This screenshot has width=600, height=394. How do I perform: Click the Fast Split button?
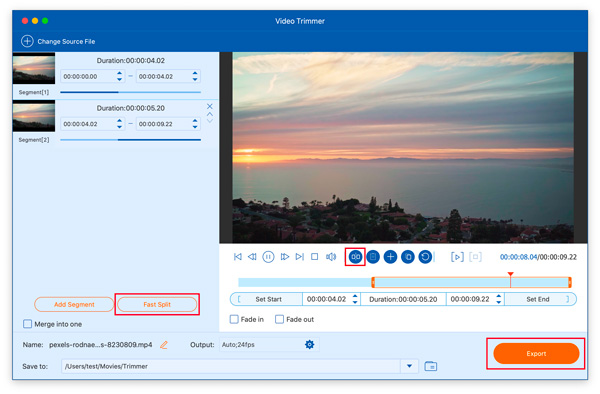point(157,304)
